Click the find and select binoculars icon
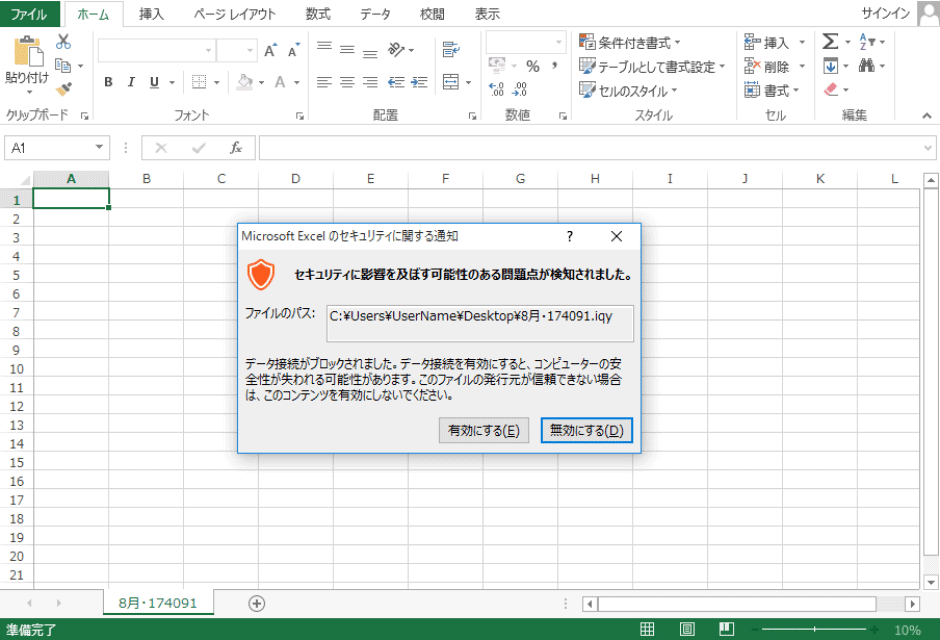Screen dimensions: 940x640 pos(866,66)
